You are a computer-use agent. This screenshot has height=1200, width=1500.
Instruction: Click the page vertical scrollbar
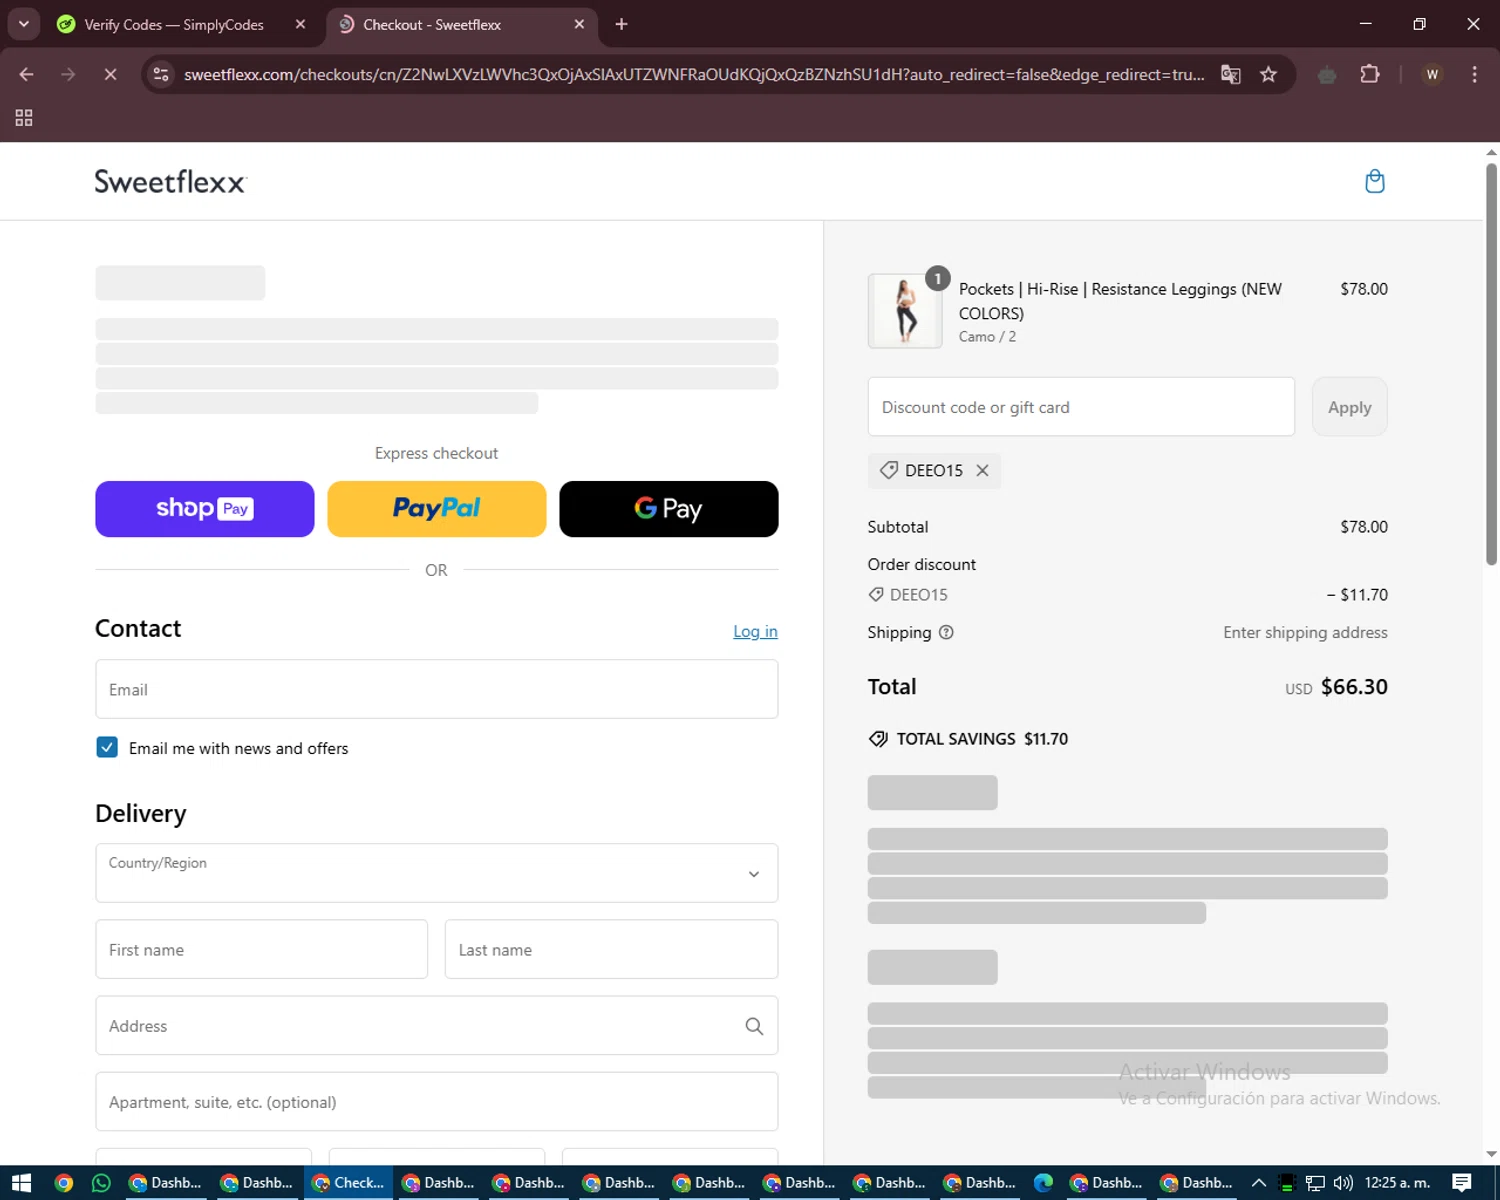1491,365
